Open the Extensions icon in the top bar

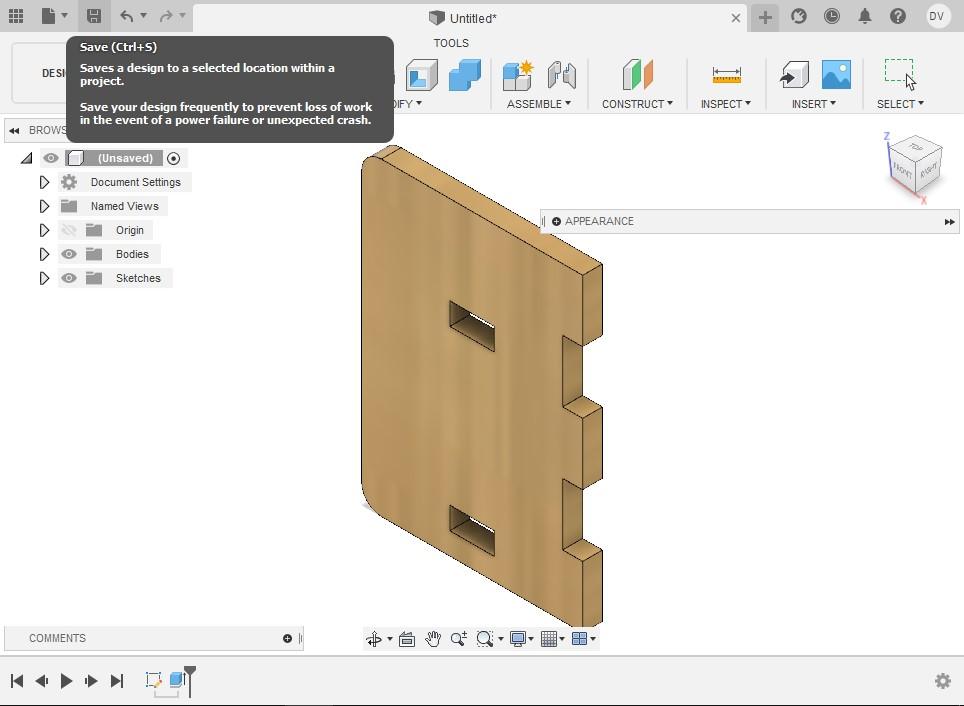(x=799, y=17)
